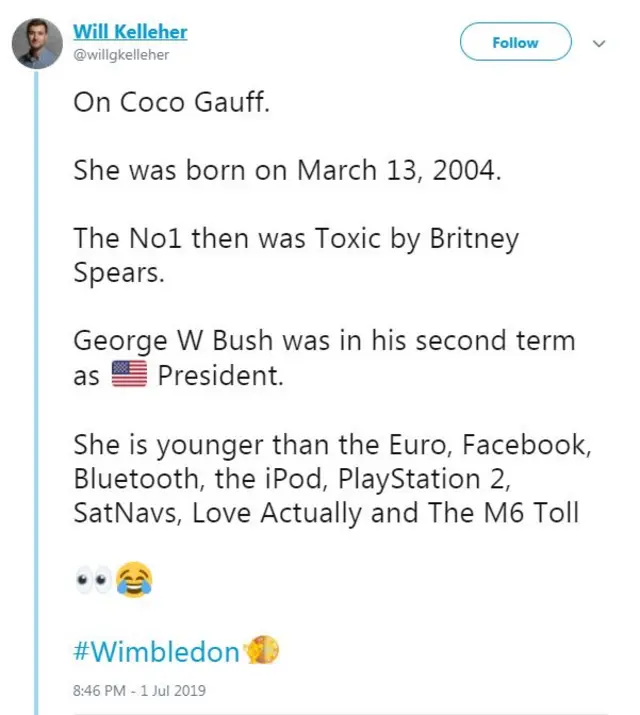
Task: Click the 8:46 PM - 1 Jul 2019 timestamp
Action: click(139, 690)
